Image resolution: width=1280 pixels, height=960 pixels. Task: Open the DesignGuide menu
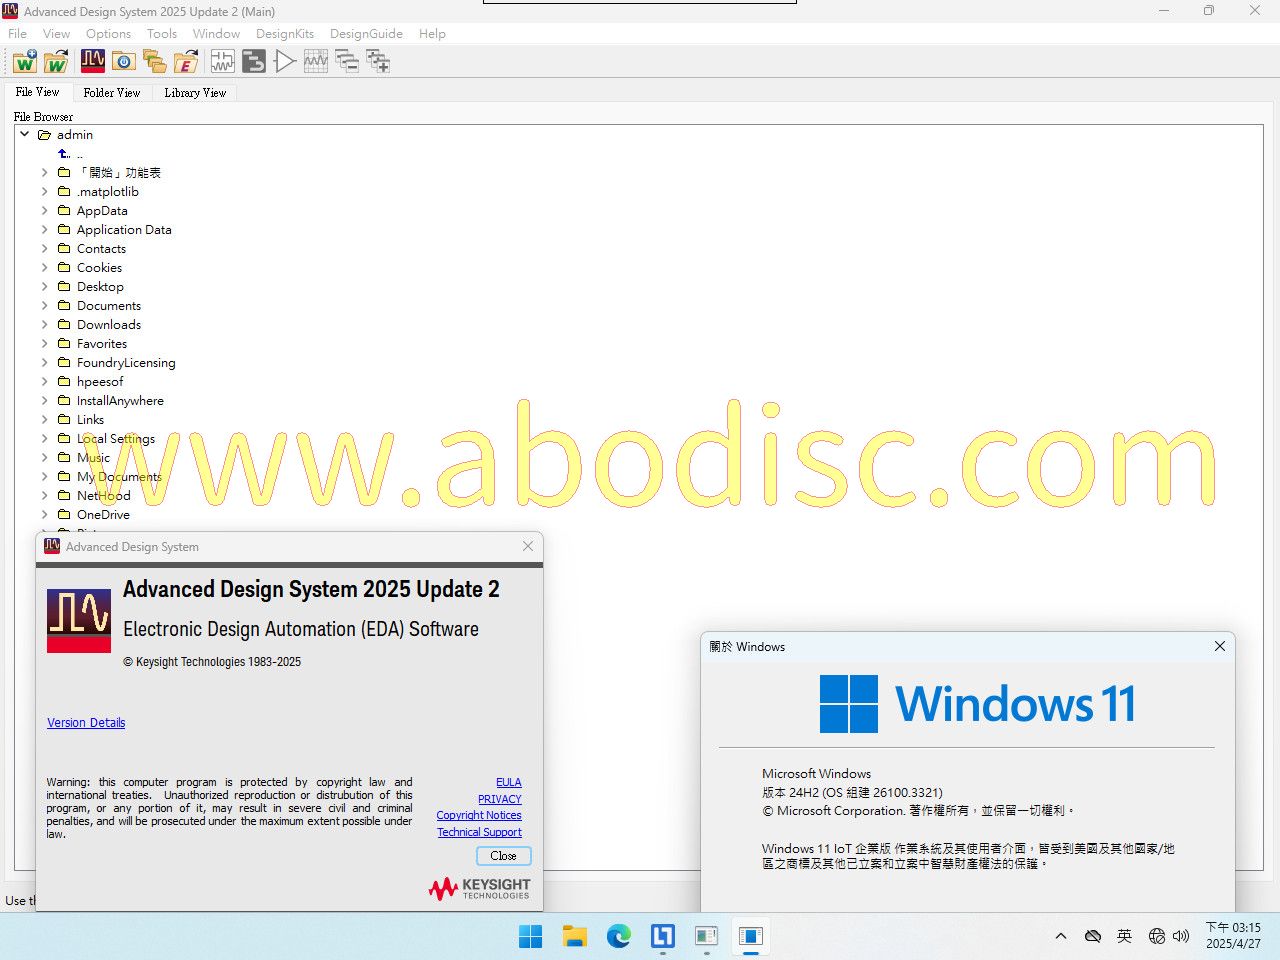366,34
